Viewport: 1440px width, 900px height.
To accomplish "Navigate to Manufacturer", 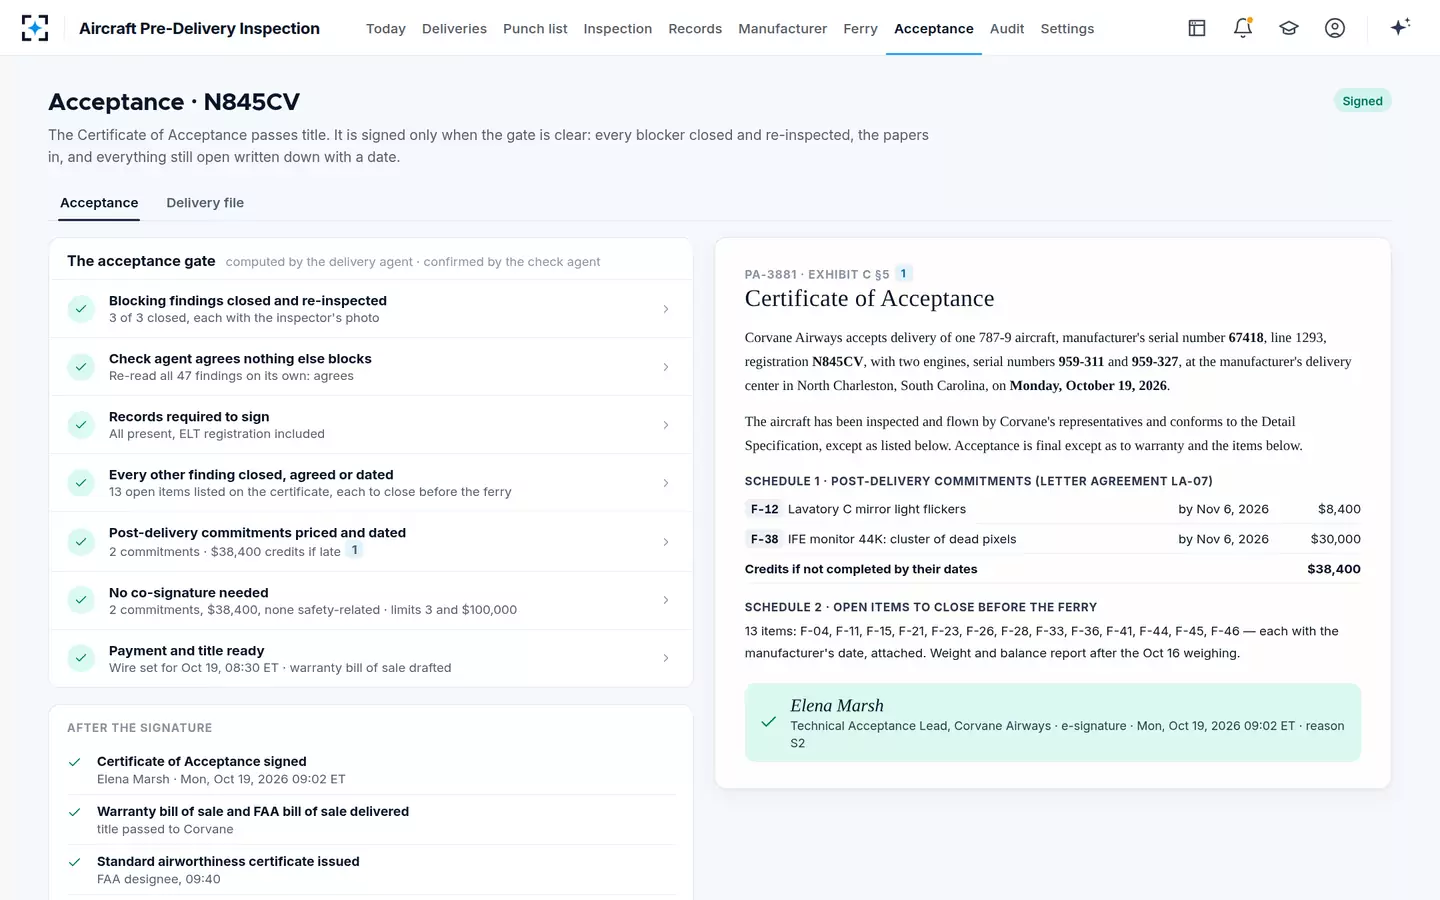I will click(783, 29).
